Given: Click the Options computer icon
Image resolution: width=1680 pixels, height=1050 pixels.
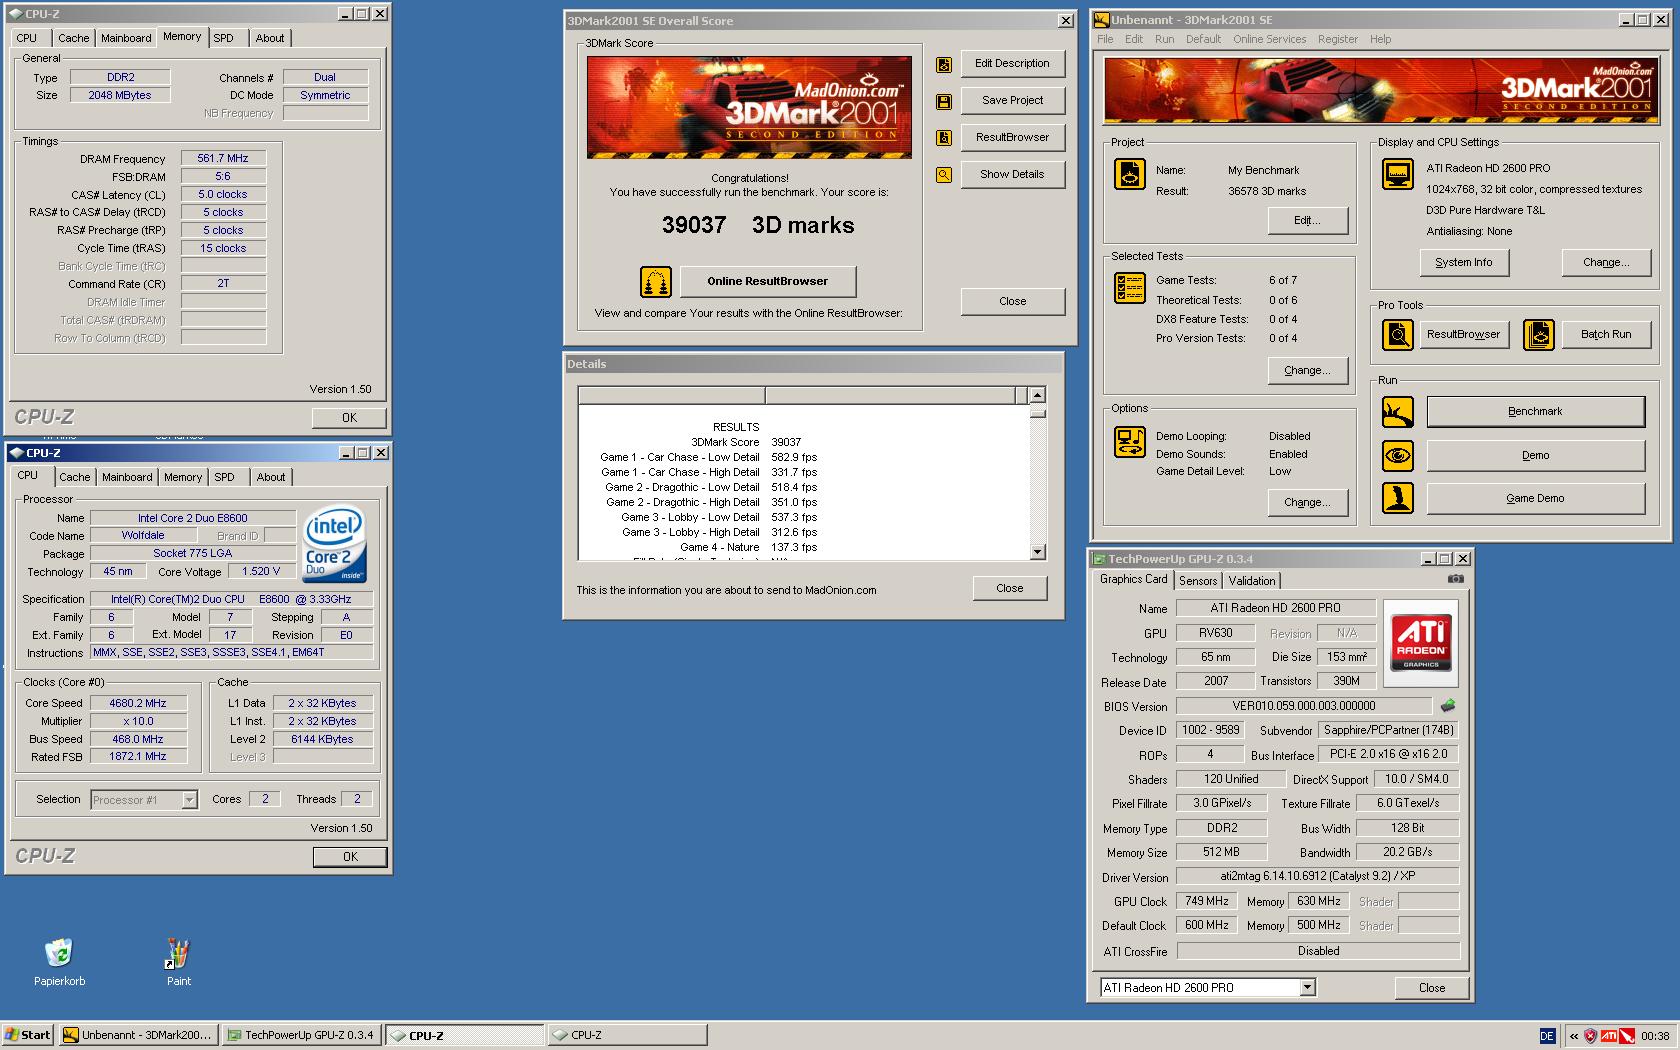Looking at the screenshot, I should pyautogui.click(x=1130, y=441).
